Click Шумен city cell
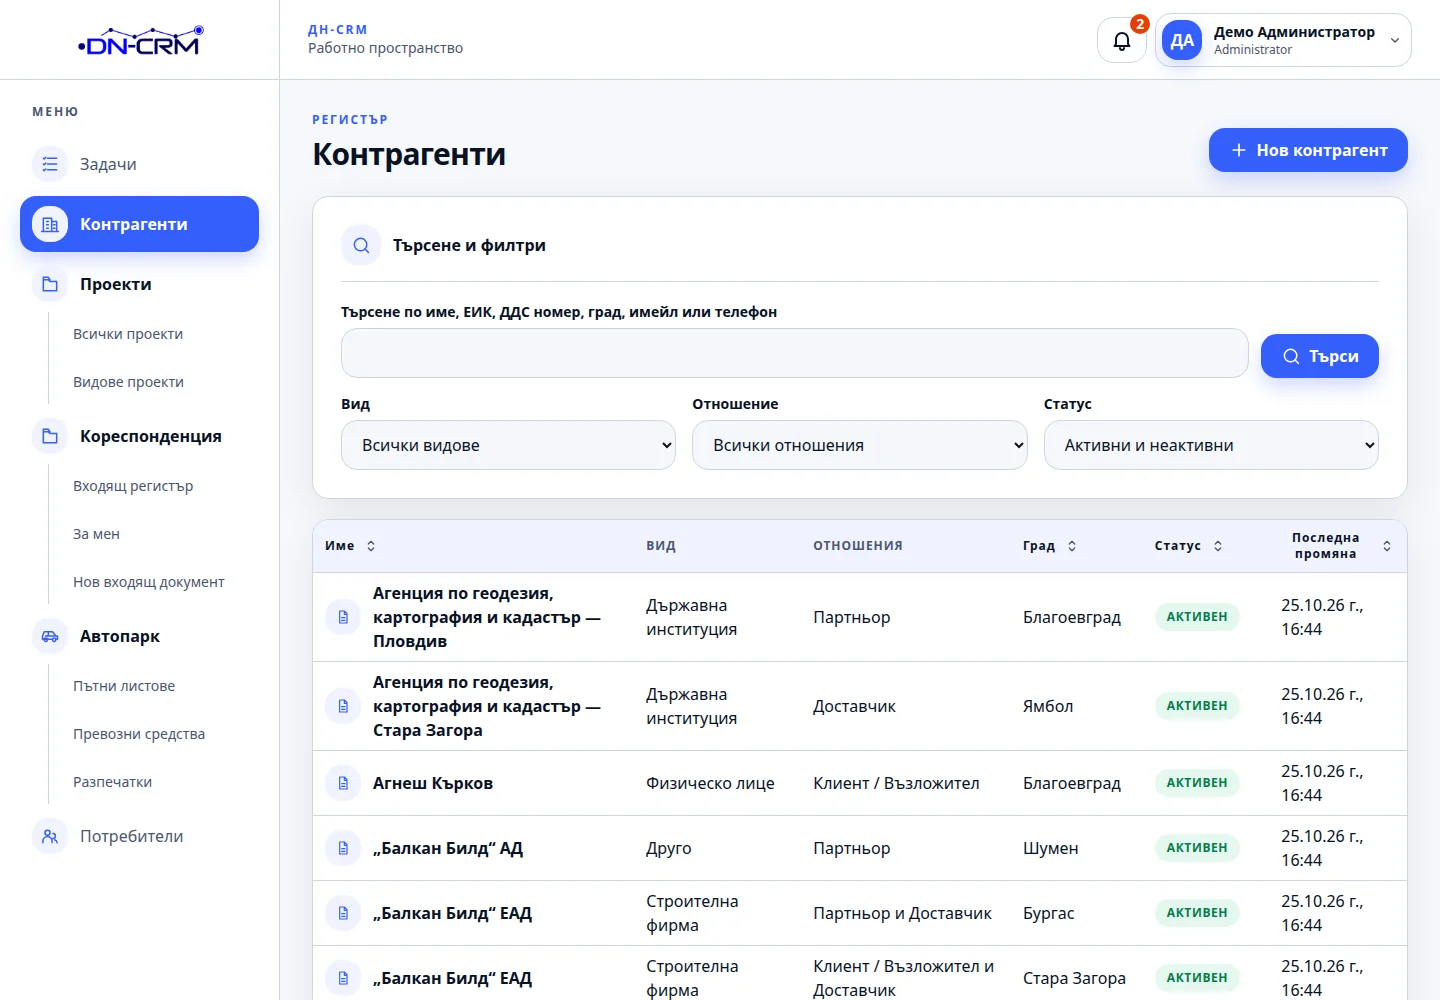This screenshot has height=1000, width=1440. point(1050,848)
